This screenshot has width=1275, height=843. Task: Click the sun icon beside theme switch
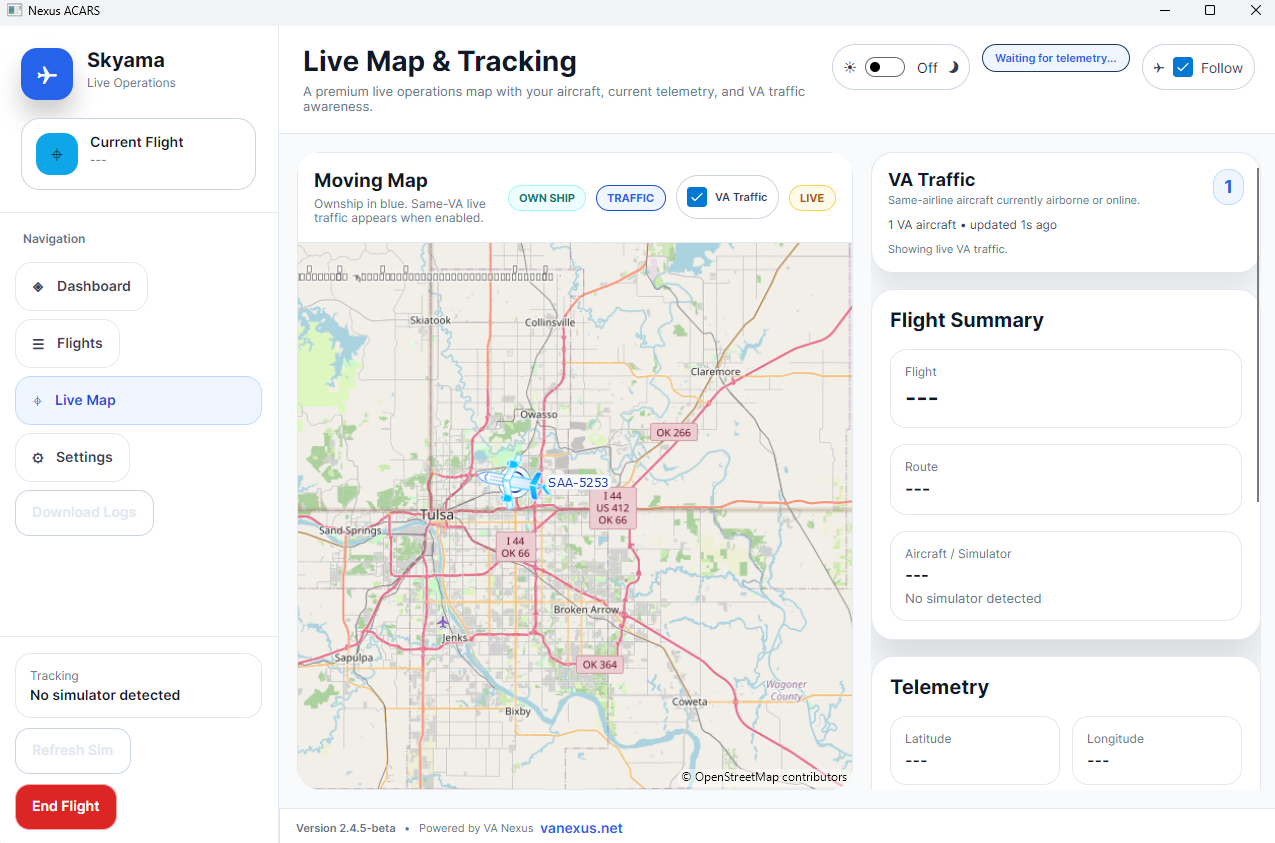[x=849, y=68]
